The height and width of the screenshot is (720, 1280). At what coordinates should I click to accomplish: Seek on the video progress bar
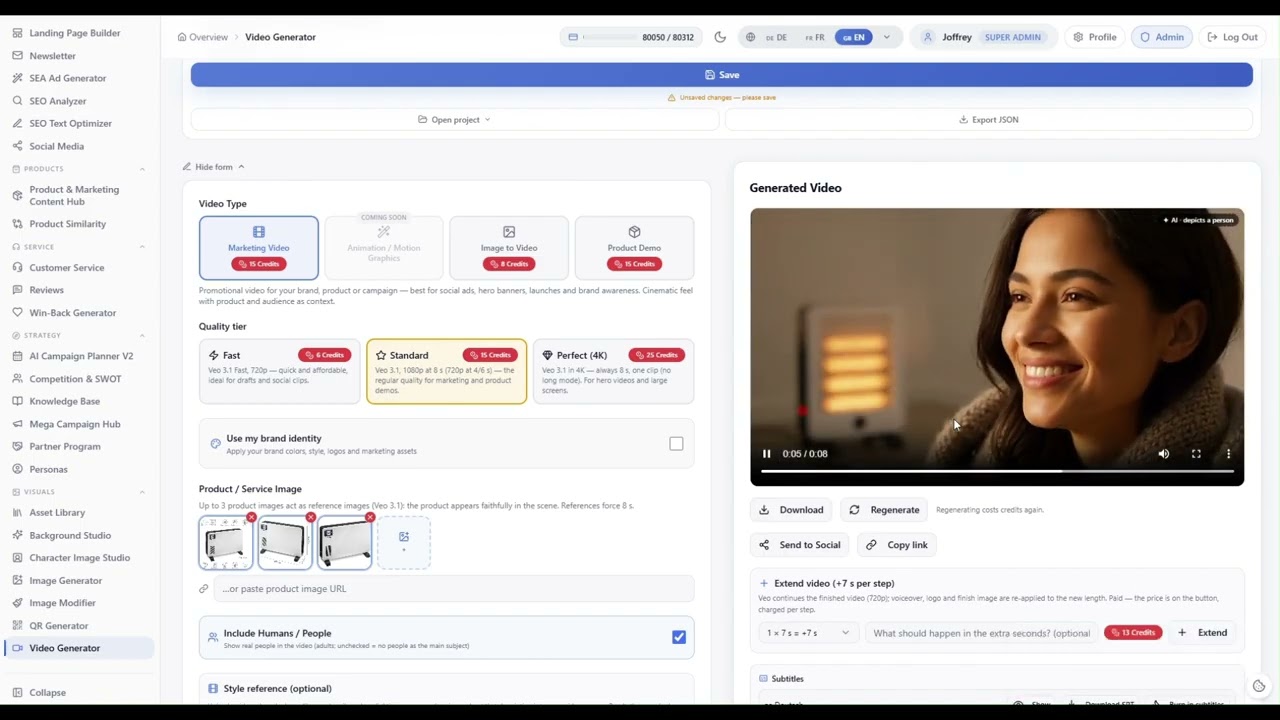997,471
